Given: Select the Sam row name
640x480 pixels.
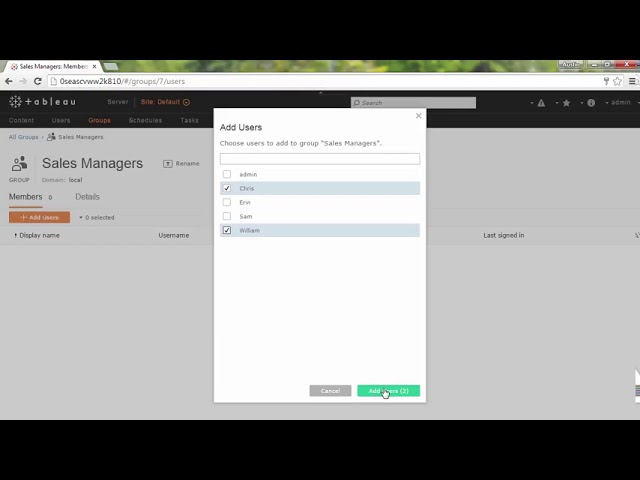Looking at the screenshot, I should [246, 216].
